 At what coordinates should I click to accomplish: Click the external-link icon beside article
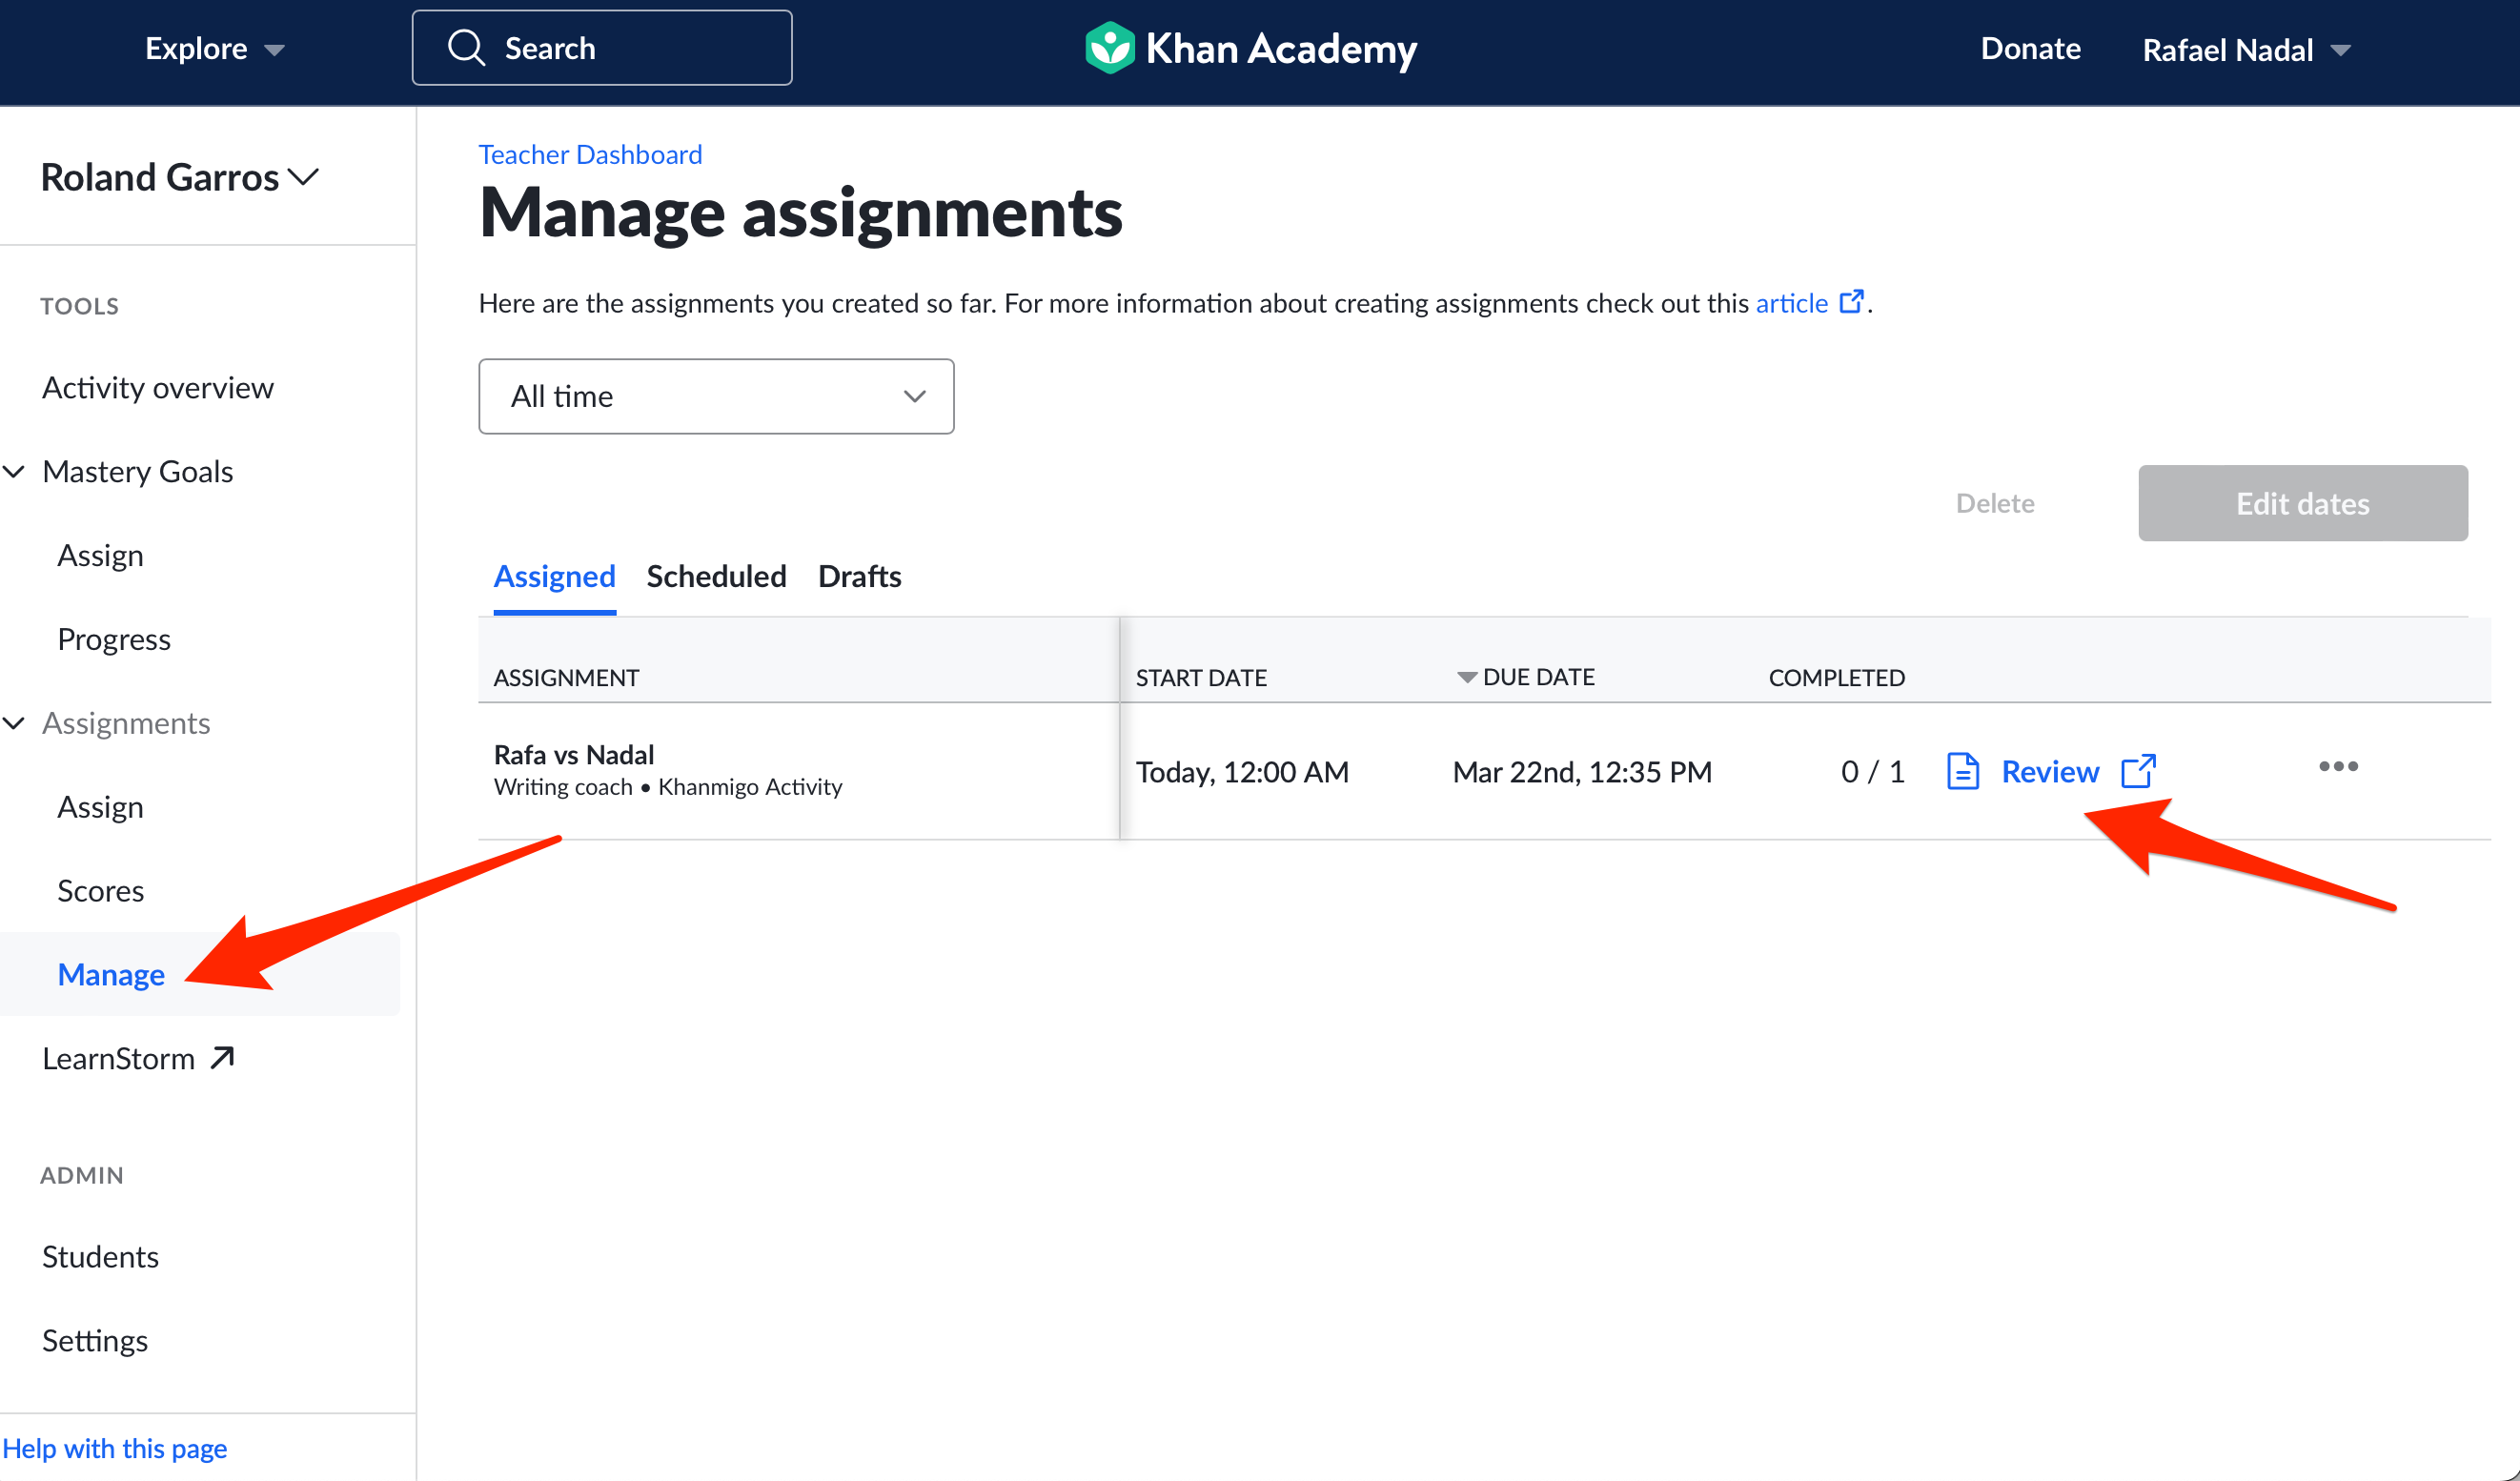pos(1851,301)
